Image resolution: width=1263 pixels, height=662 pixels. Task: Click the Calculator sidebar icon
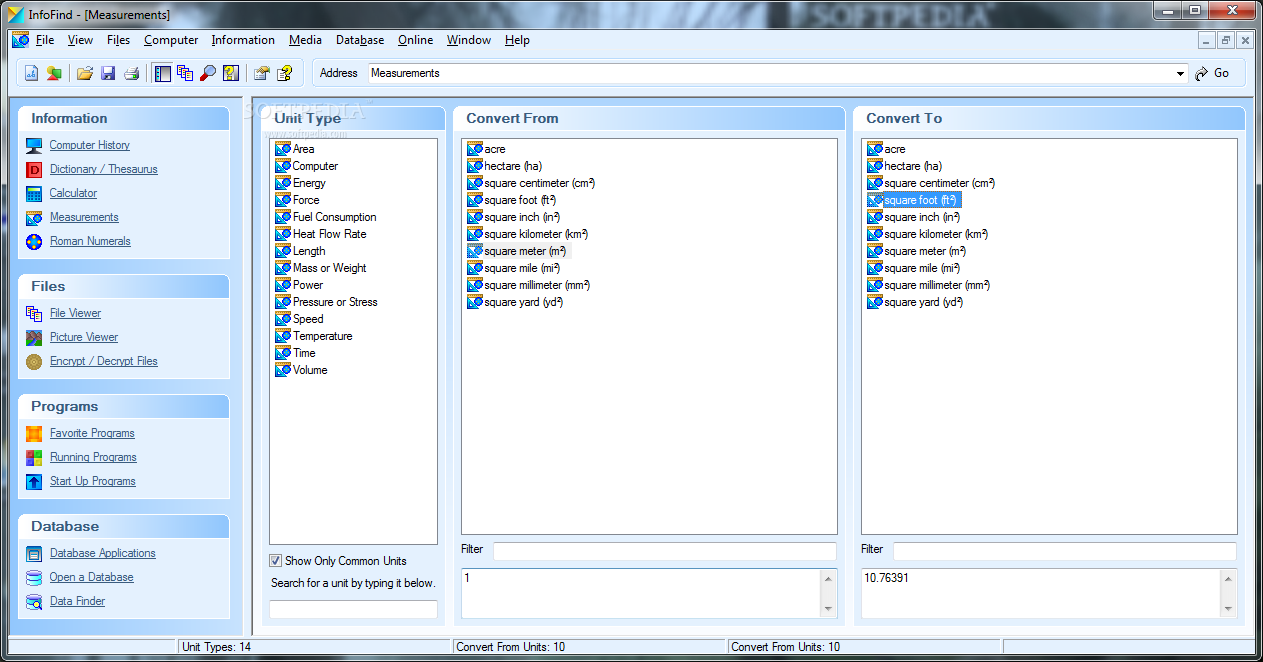click(x=34, y=193)
